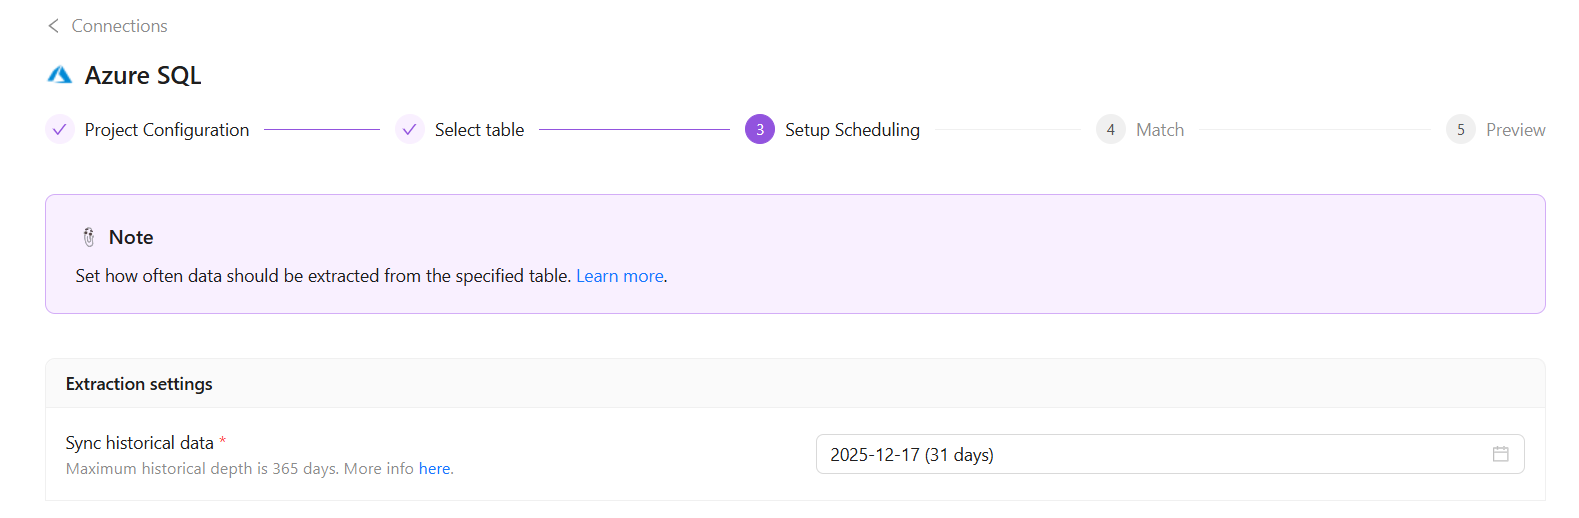
Task: Click the paperclip icon beside Note
Action: tap(89, 237)
